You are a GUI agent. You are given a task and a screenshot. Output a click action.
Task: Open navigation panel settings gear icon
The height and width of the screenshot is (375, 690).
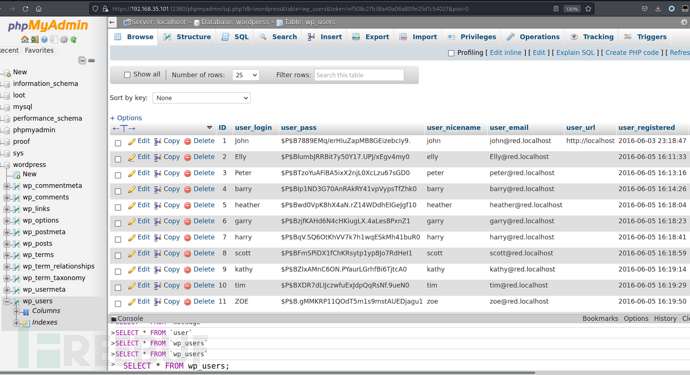pyautogui.click(x=64, y=40)
